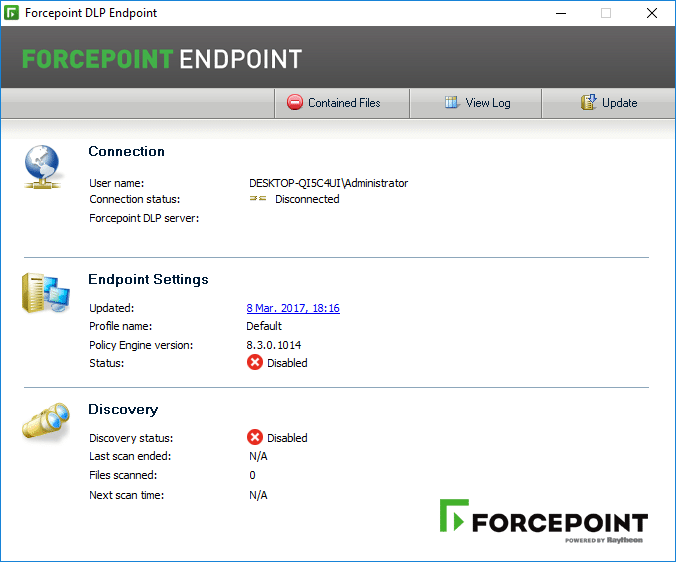The image size is (676, 562).
Task: Click the Forcepoint DLP server label
Action: click(144, 218)
